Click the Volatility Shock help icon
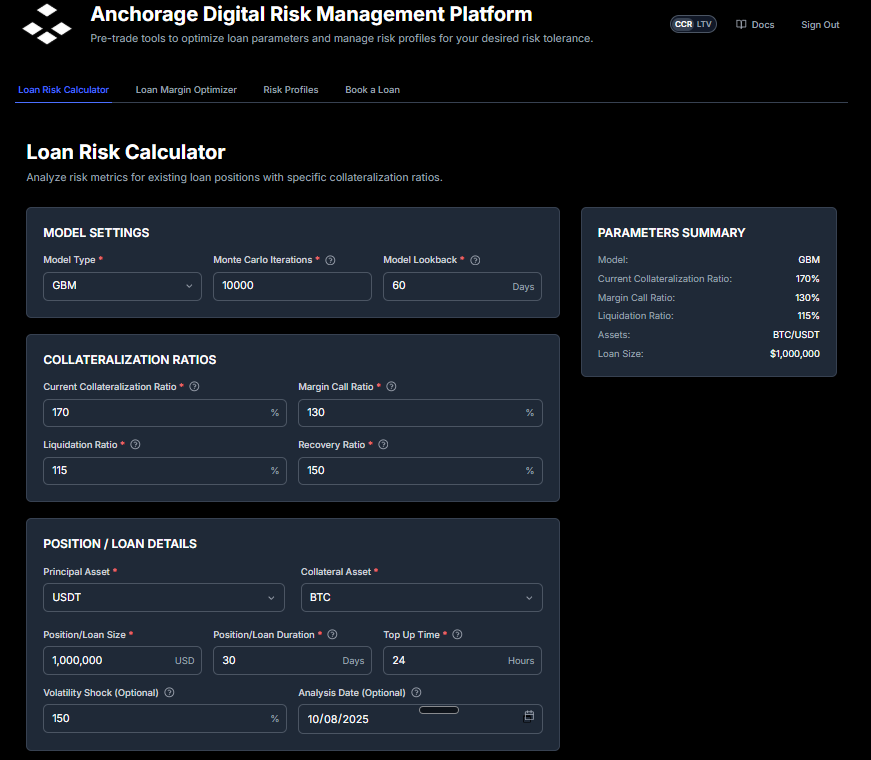 pos(169,692)
